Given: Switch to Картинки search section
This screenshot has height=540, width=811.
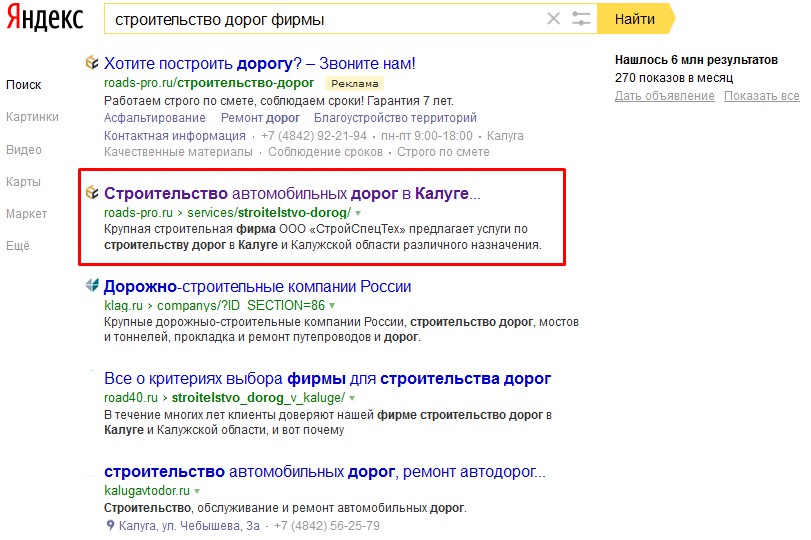Looking at the screenshot, I should (x=32, y=117).
